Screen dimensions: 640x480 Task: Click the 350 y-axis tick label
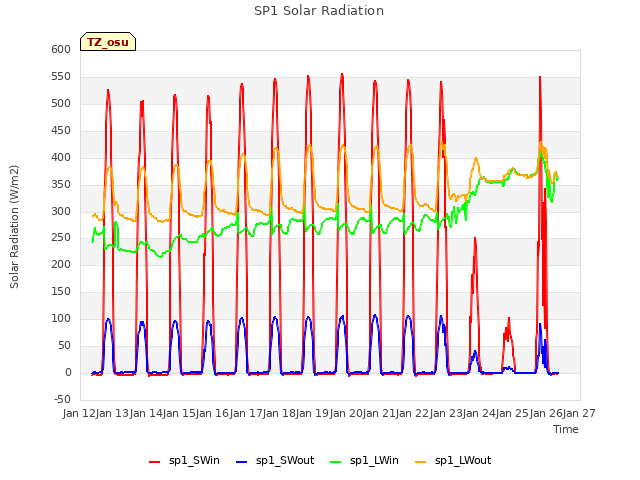pyautogui.click(x=61, y=184)
